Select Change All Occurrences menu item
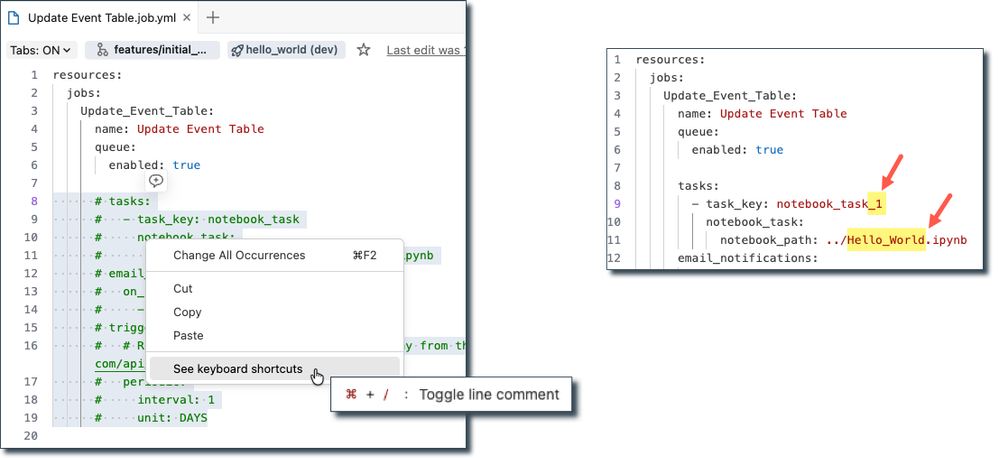 239,255
